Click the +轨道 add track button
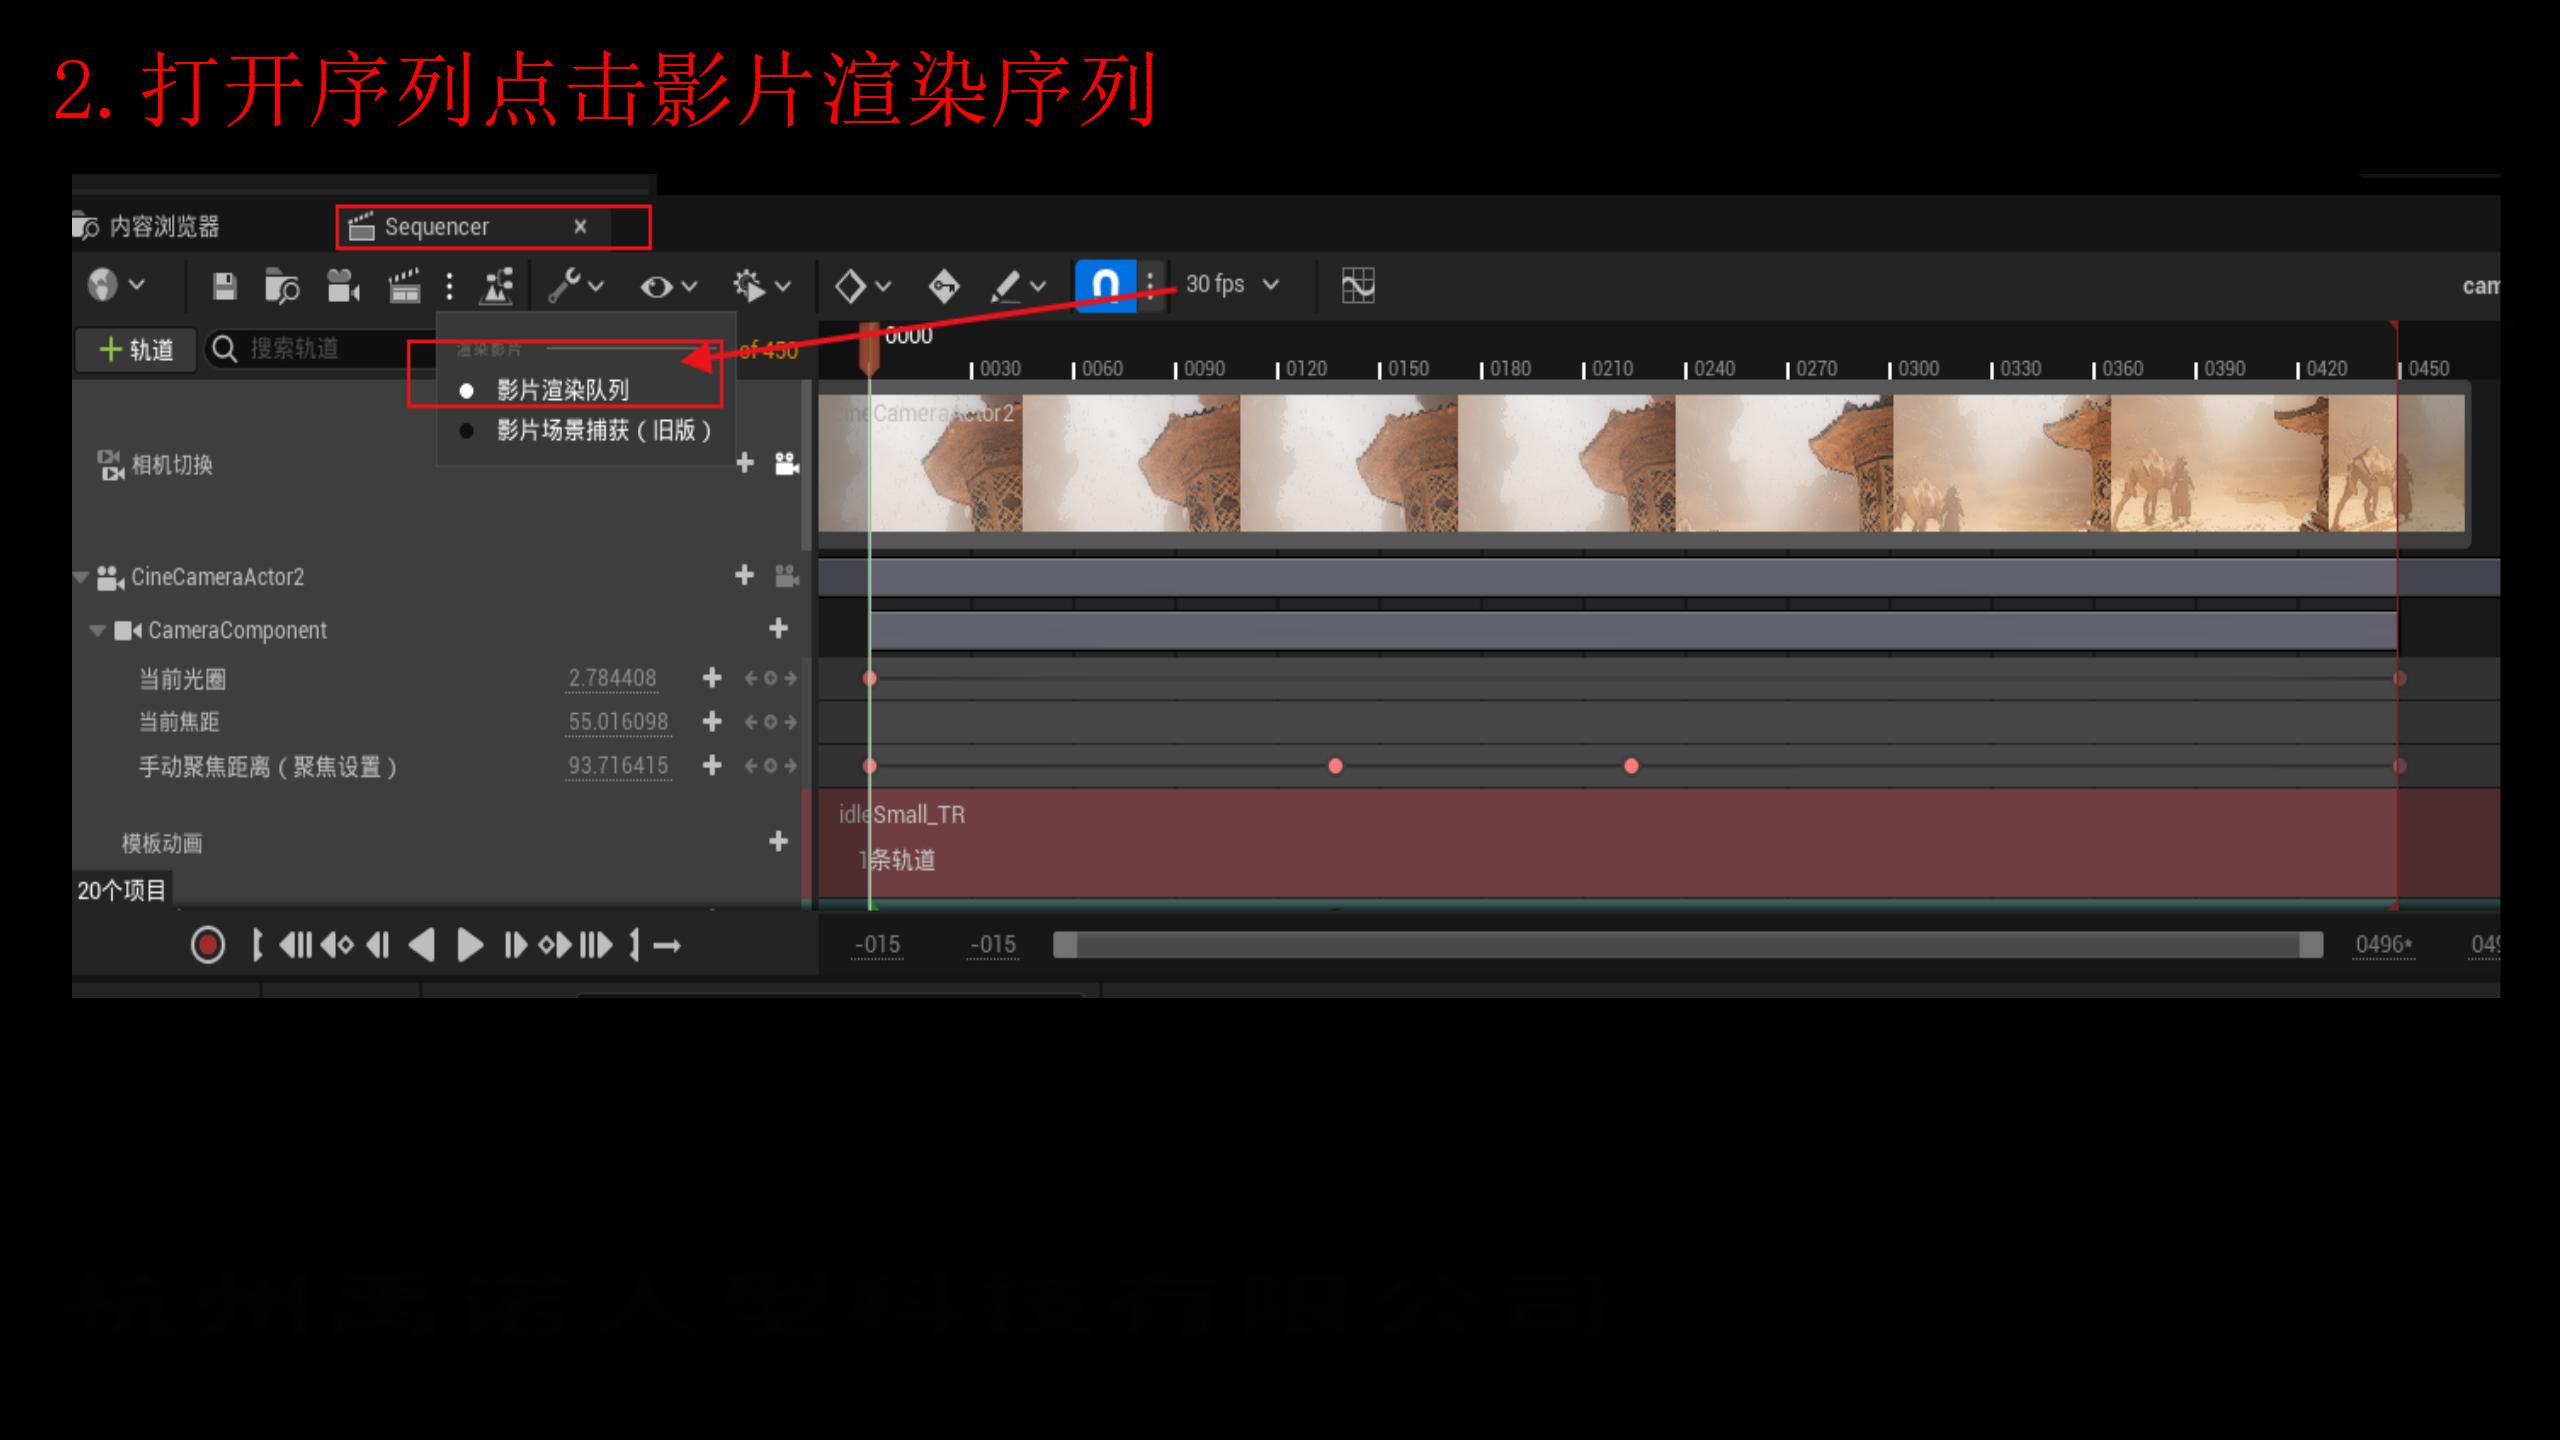This screenshot has width=2560, height=1440. tap(136, 349)
